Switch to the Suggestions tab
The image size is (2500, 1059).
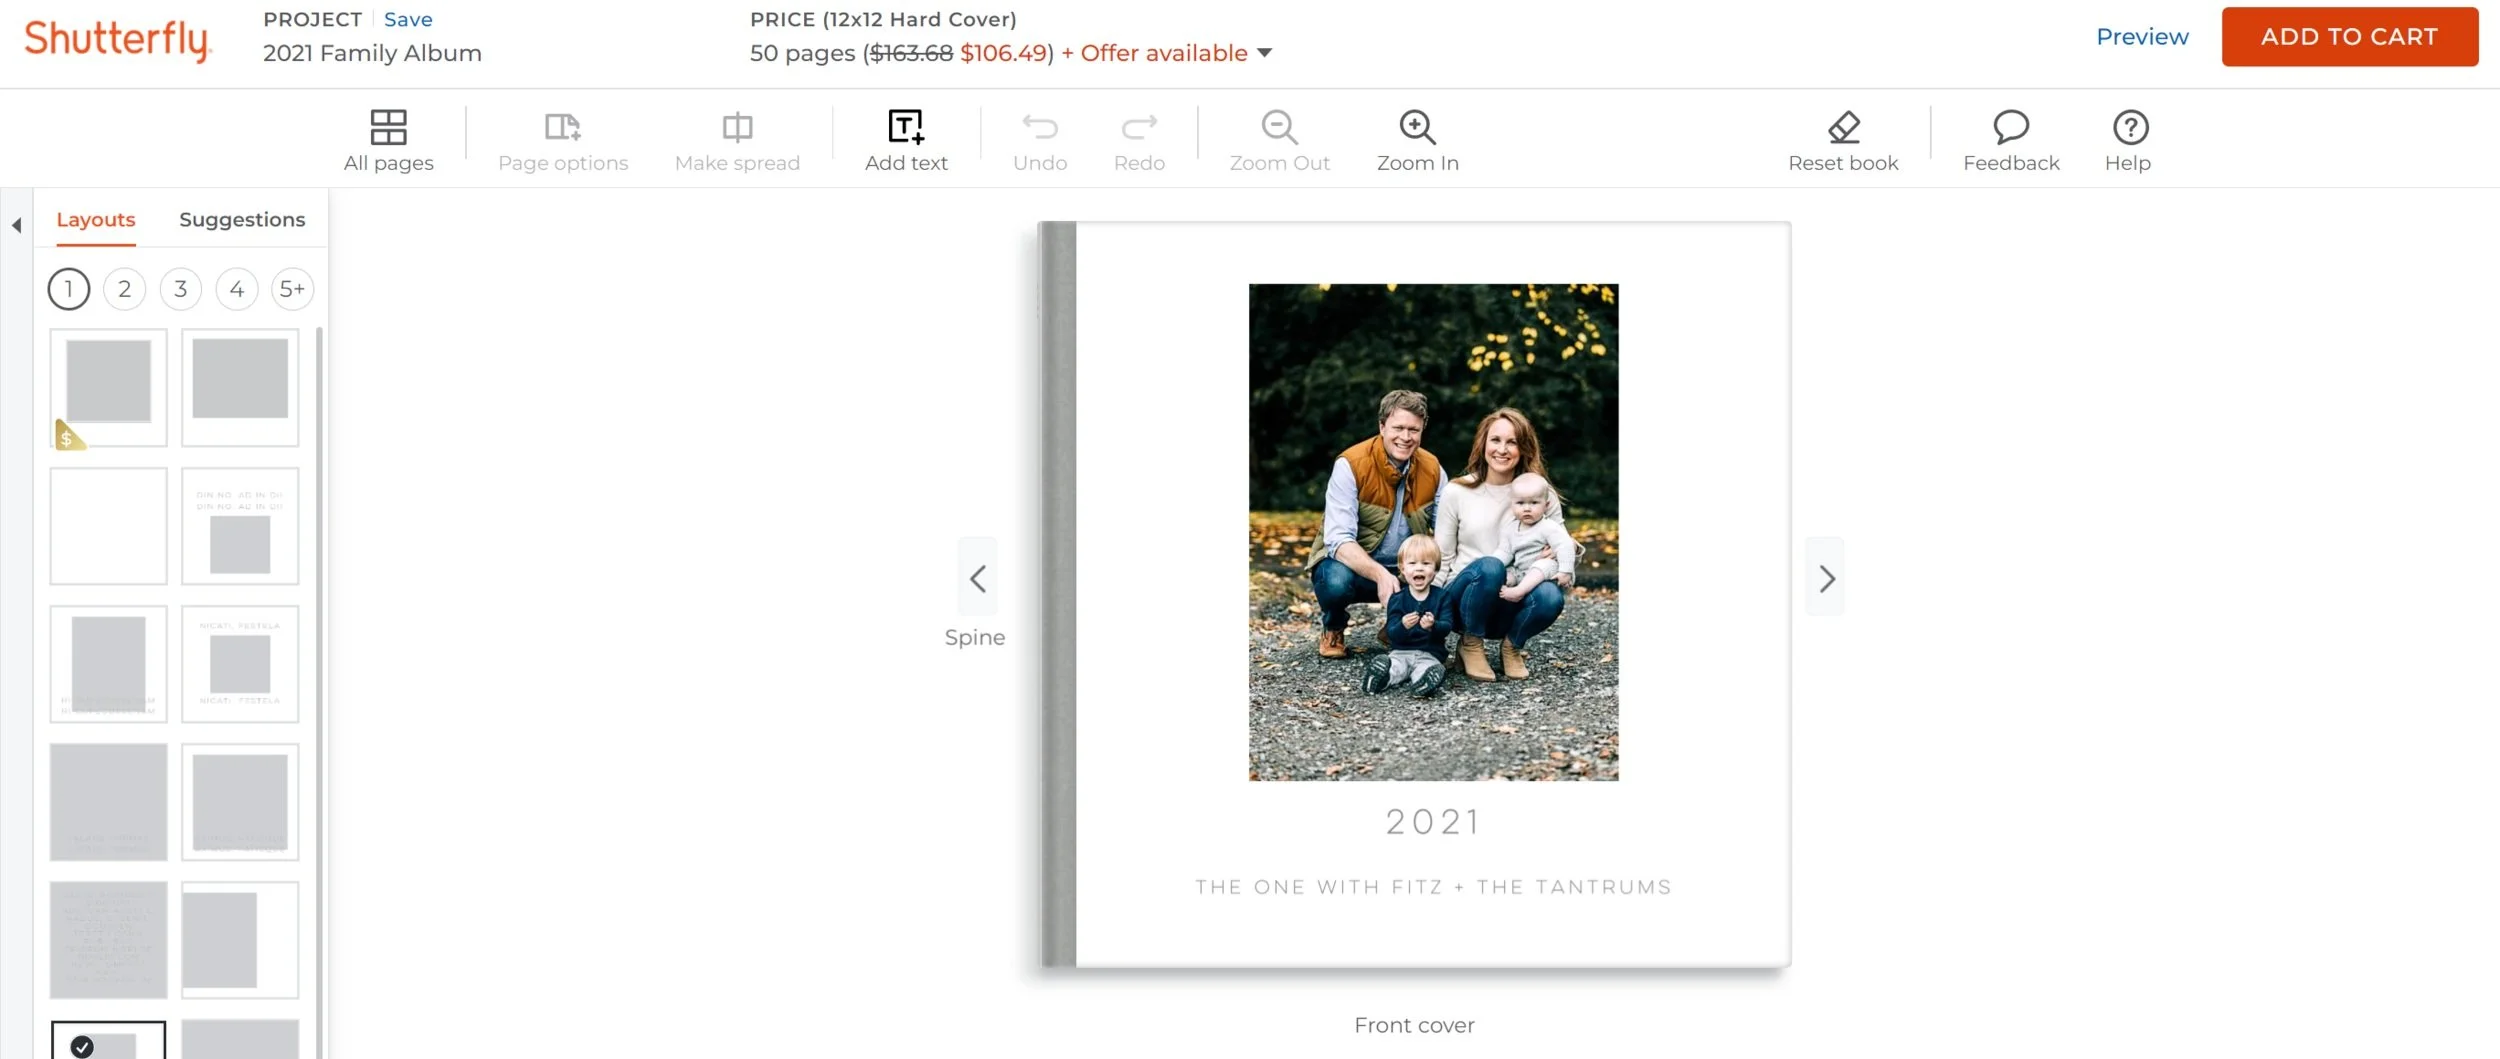[x=241, y=219]
